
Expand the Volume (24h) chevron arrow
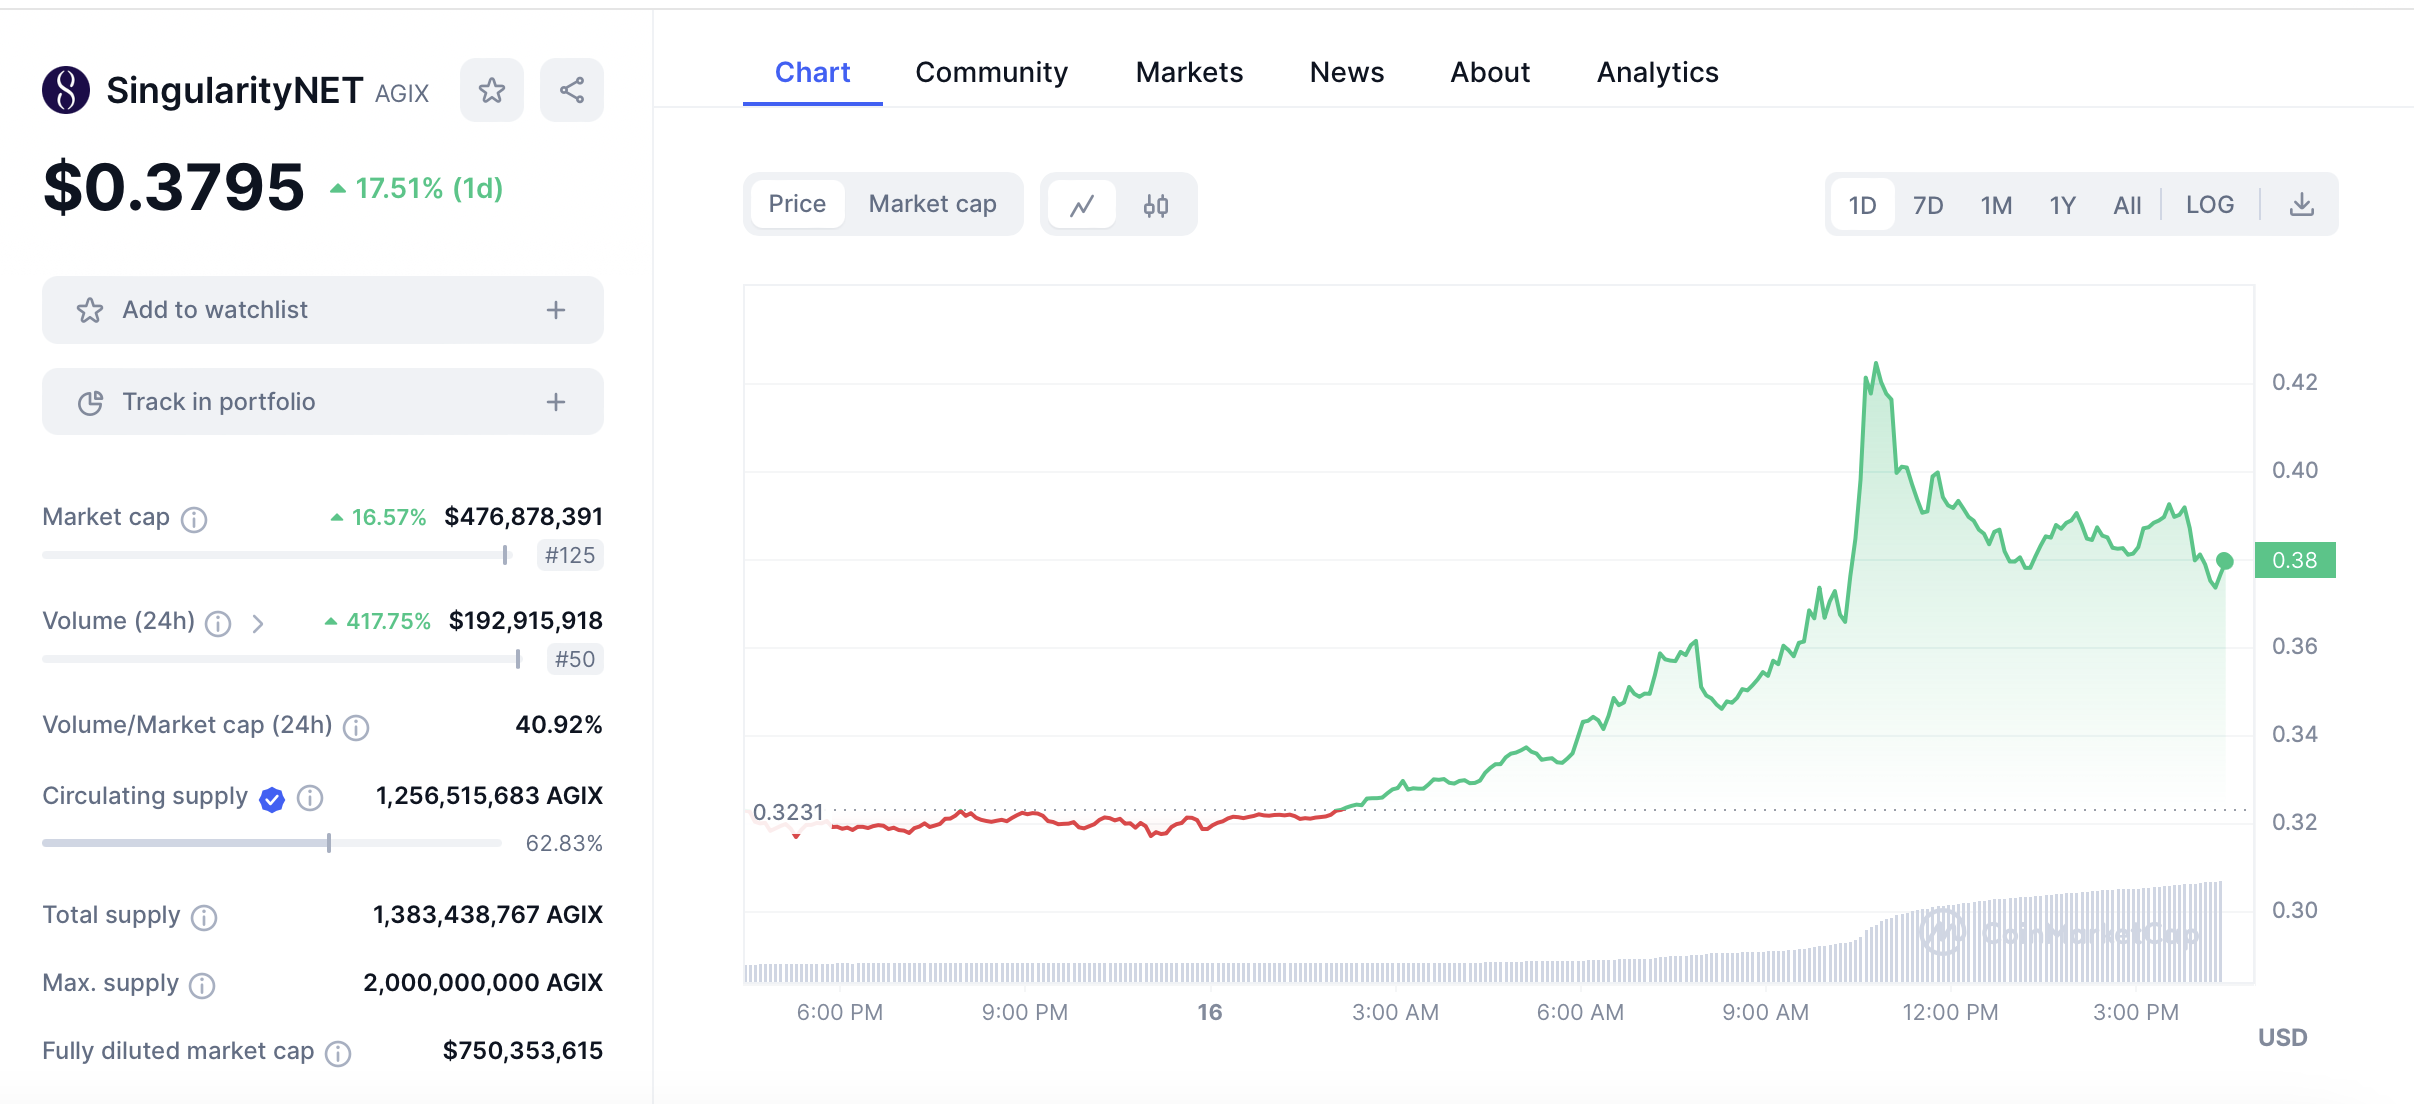[x=258, y=624]
